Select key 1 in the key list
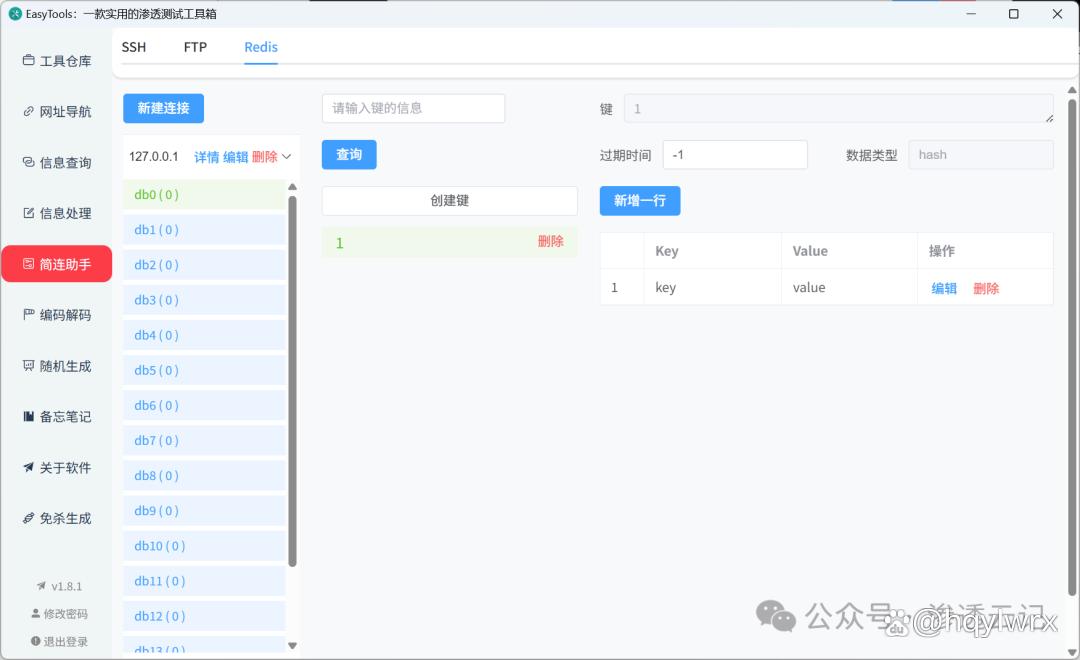This screenshot has width=1080, height=660. click(x=450, y=243)
